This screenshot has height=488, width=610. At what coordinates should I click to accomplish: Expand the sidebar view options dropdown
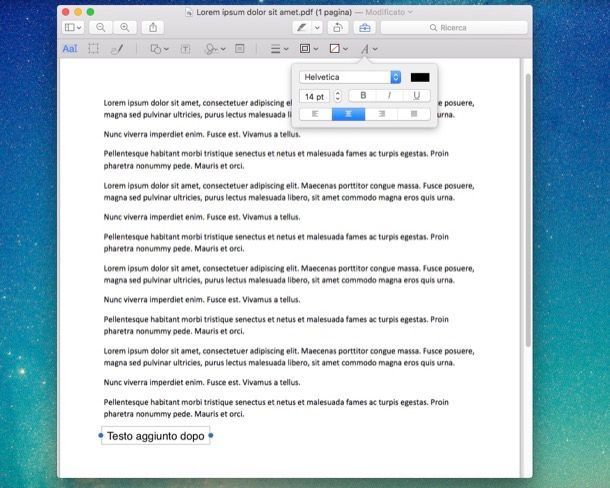(74, 28)
